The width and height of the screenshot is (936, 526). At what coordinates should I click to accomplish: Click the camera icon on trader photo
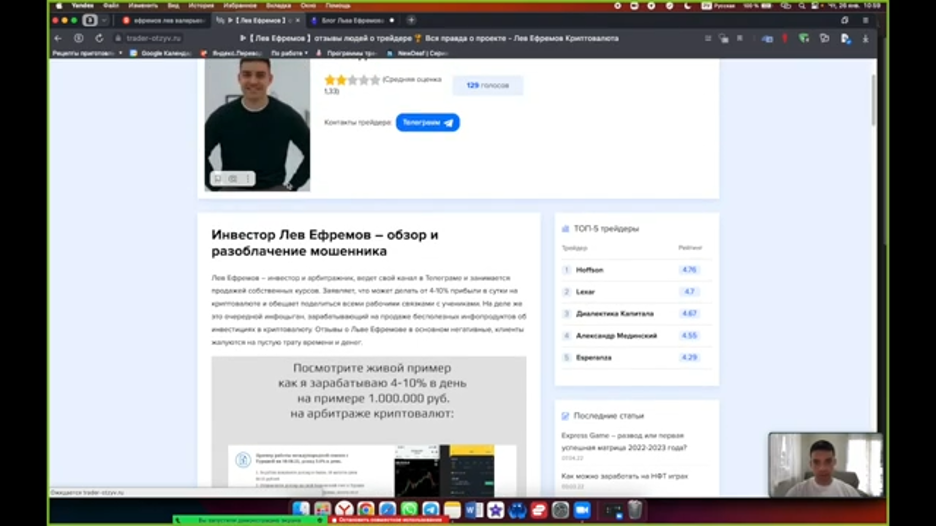(x=233, y=179)
